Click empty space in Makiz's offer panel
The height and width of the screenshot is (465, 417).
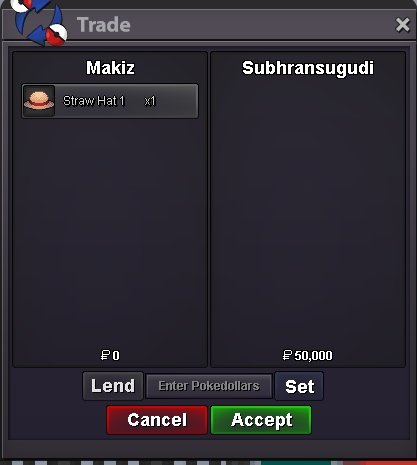110,233
